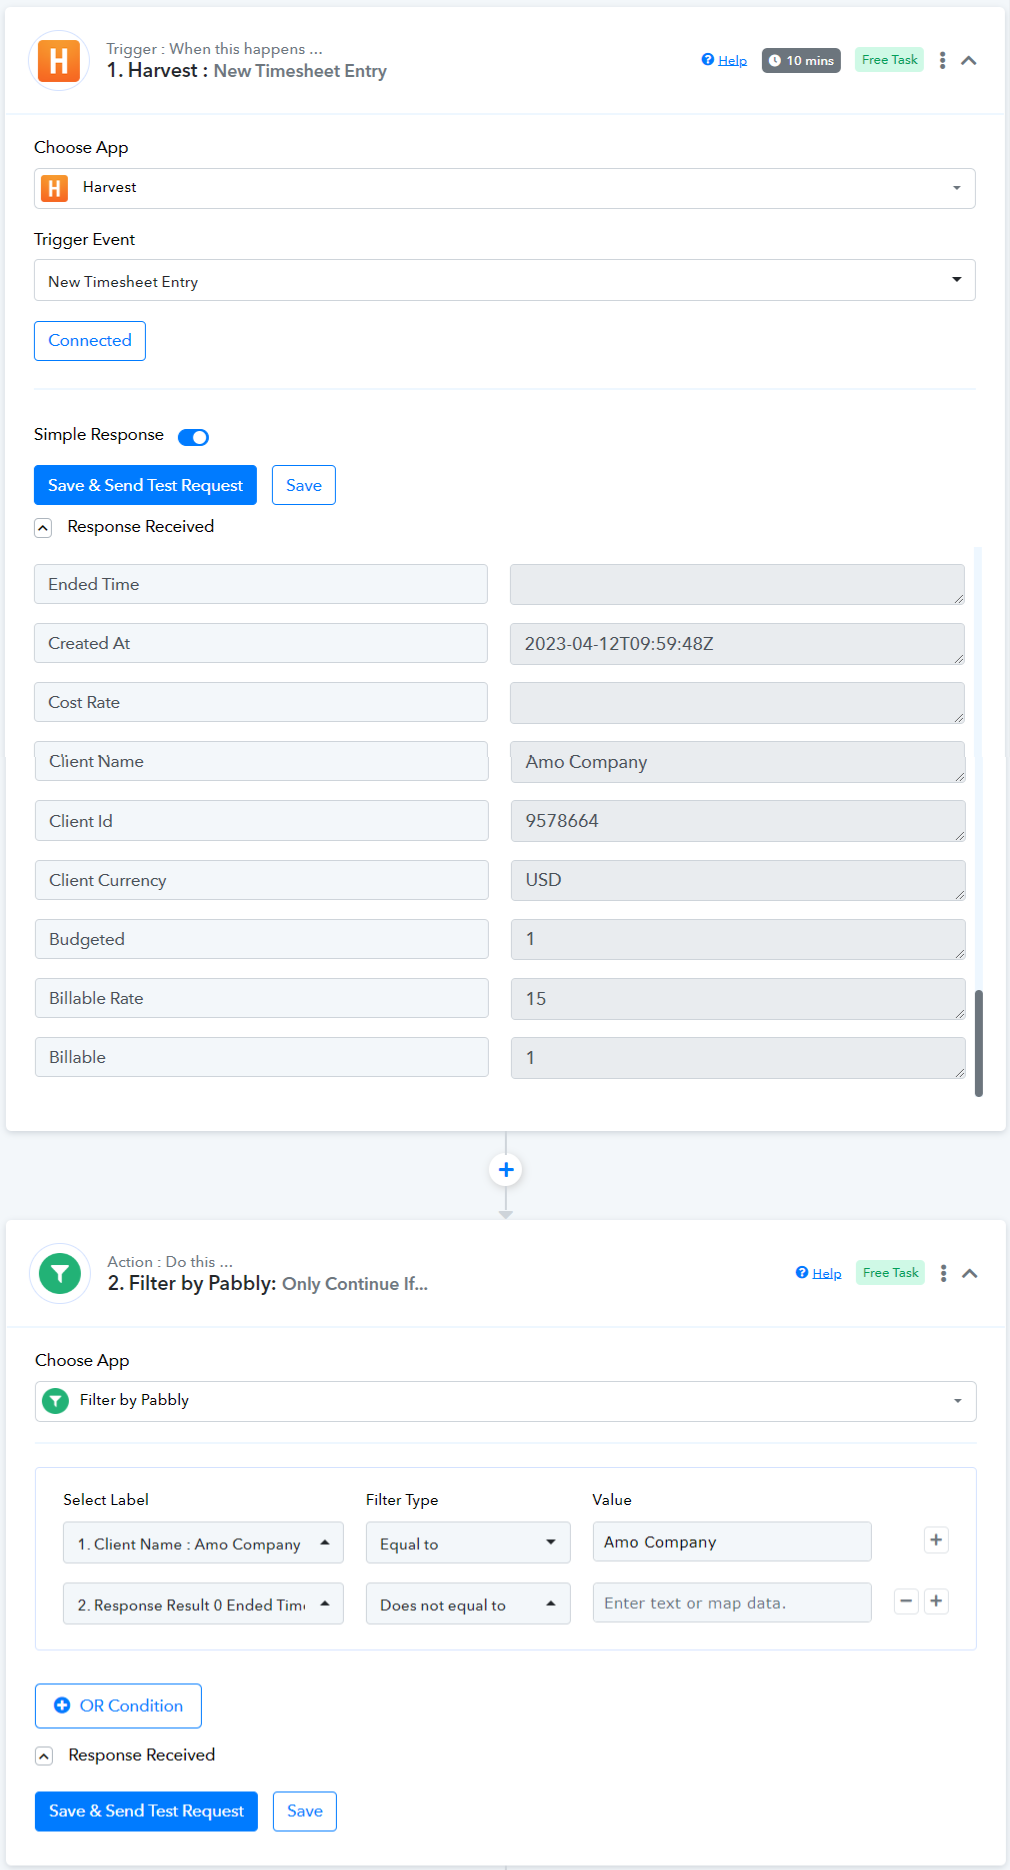Click the Billable Rate value 15
1010x1870 pixels.
tap(737, 999)
